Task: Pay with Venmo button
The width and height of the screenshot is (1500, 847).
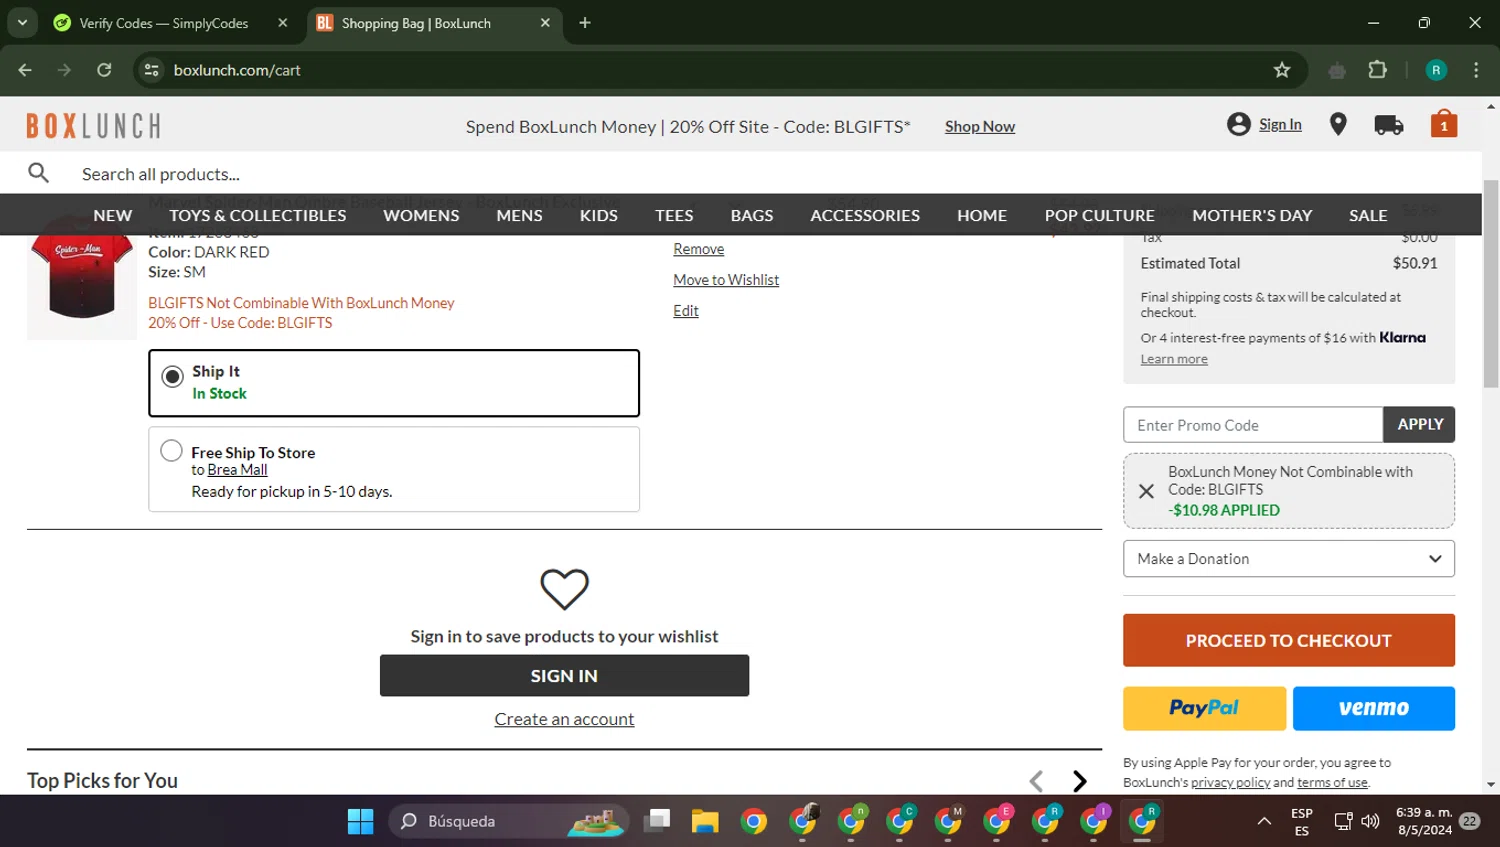Action: tap(1373, 708)
